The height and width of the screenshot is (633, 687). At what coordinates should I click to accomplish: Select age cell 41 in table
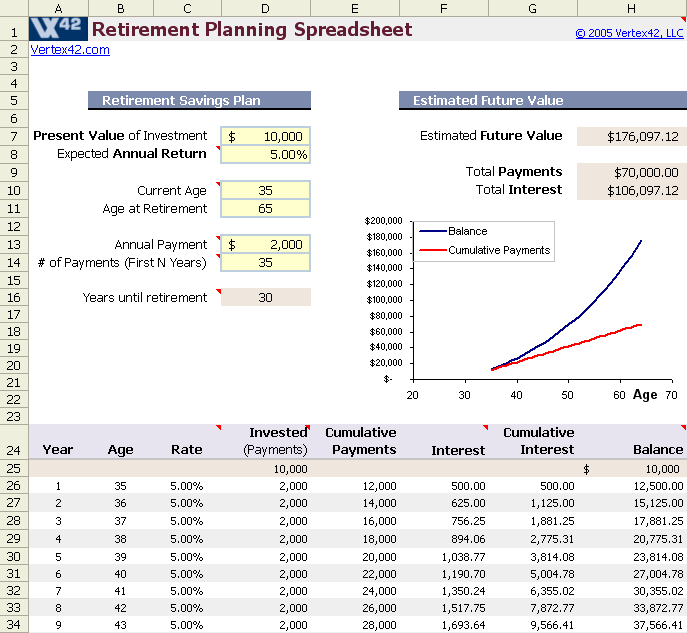[x=121, y=591]
